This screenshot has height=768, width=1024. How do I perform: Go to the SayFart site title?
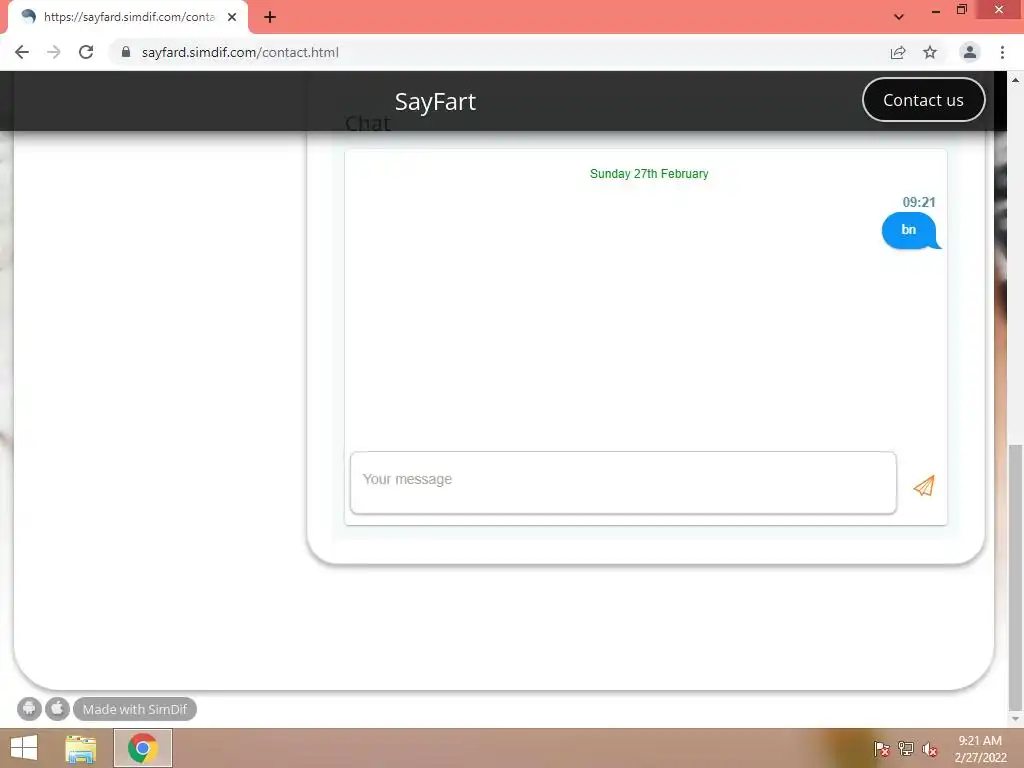435,101
